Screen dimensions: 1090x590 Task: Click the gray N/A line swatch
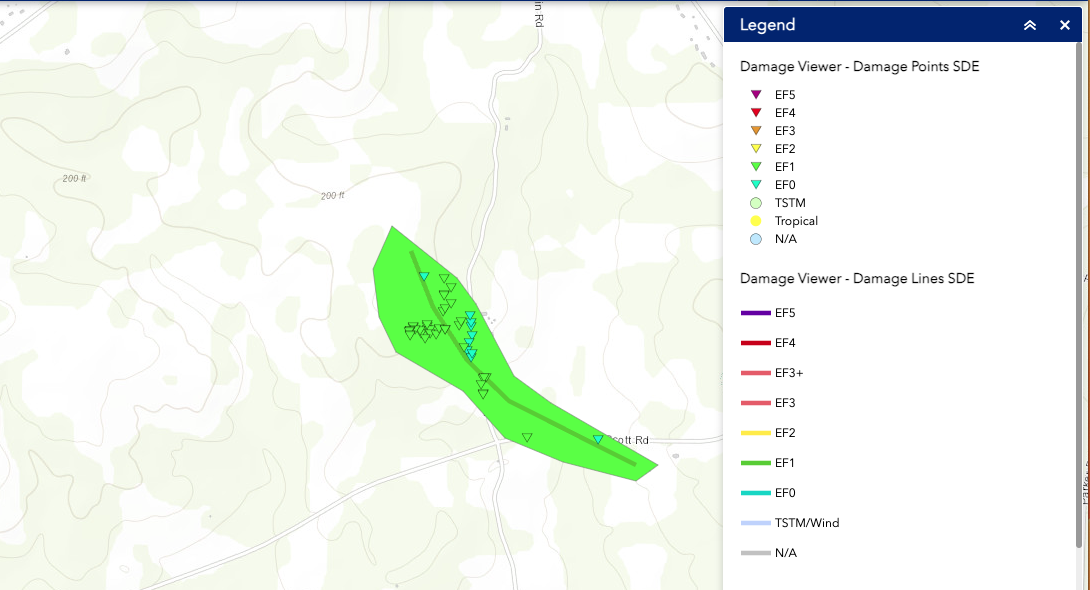[756, 553]
